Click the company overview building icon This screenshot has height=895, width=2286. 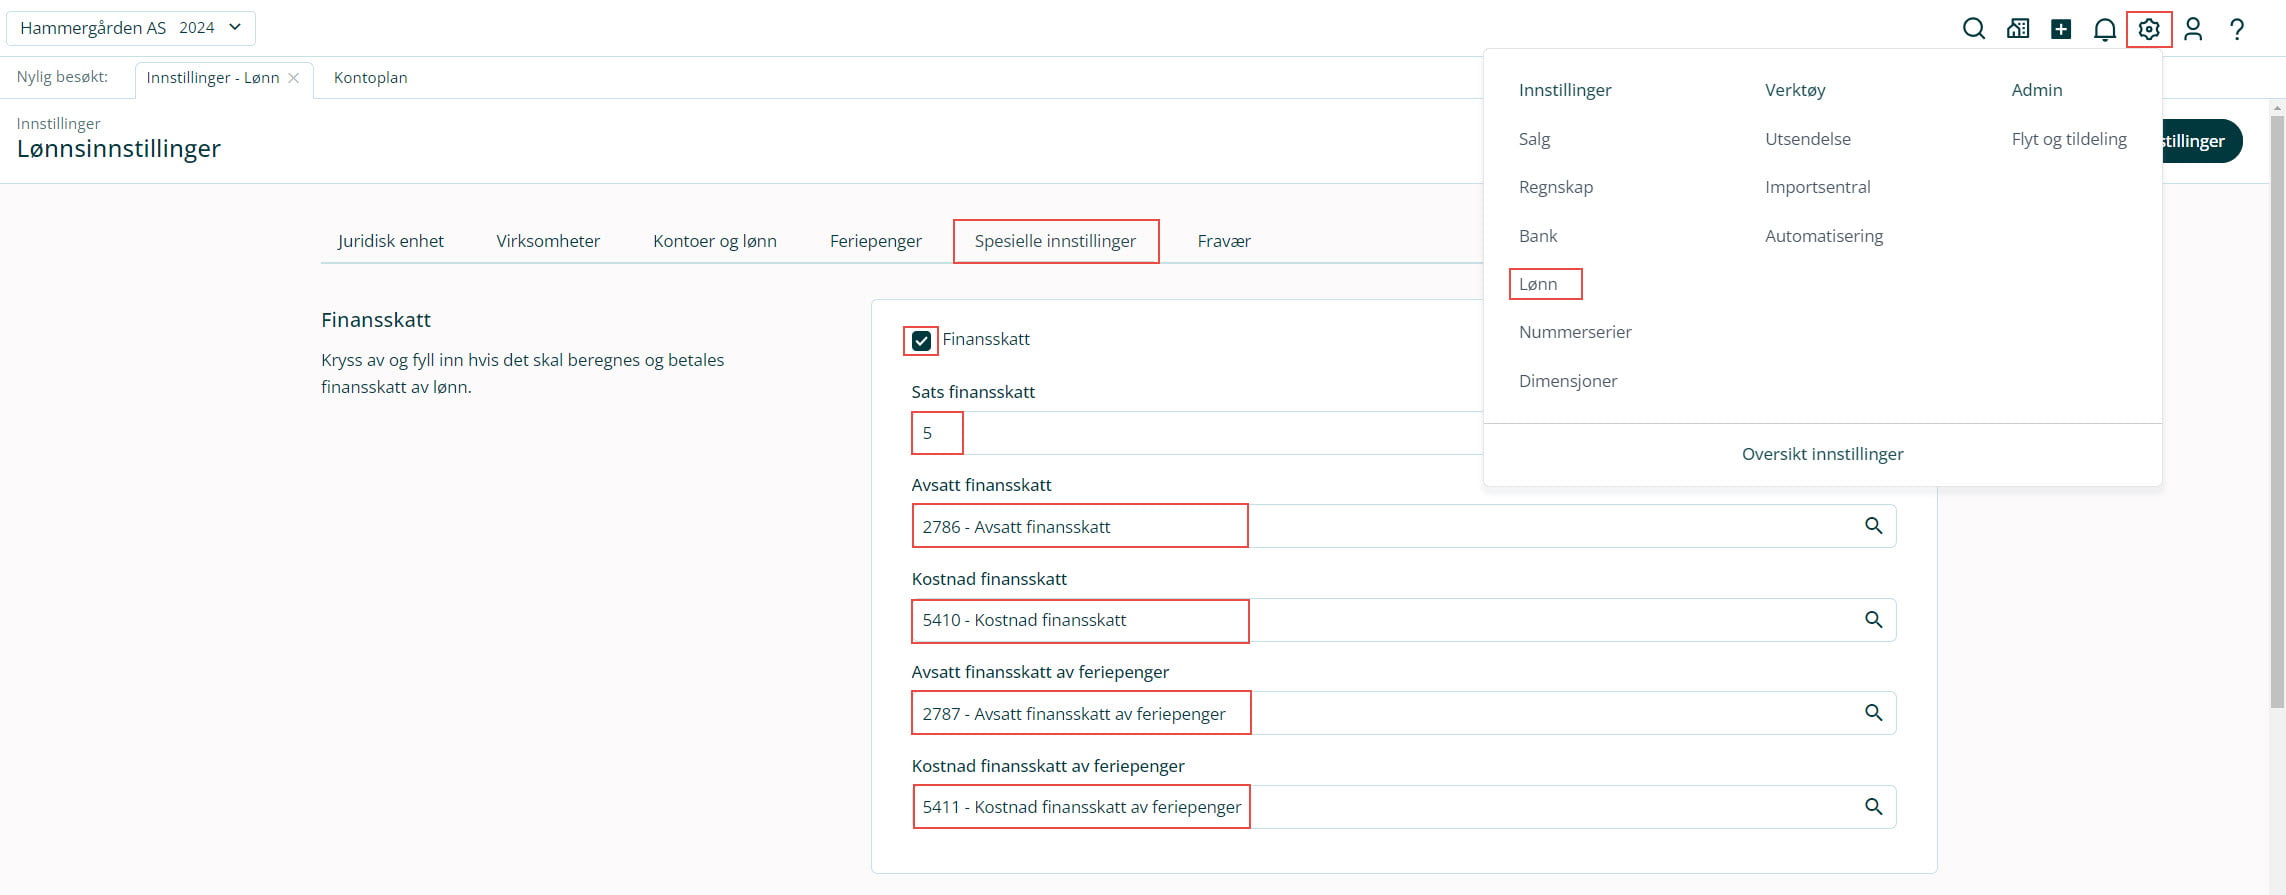2017,29
